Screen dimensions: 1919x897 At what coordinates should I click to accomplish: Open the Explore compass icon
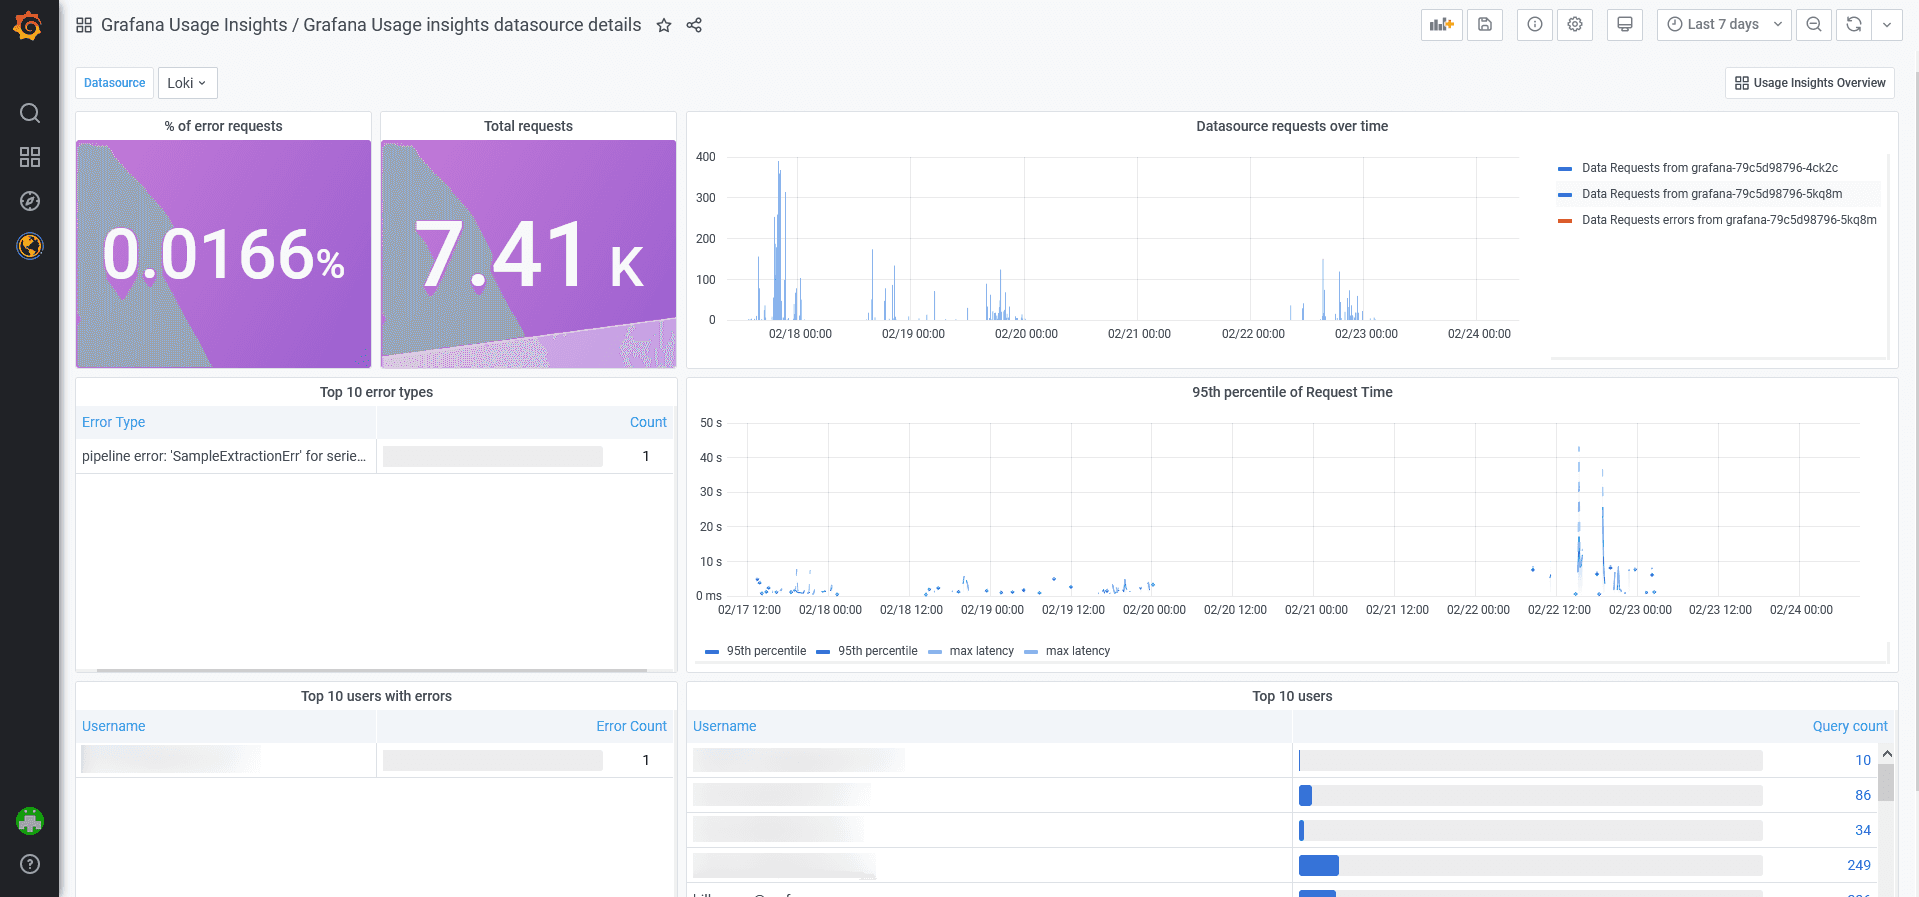tap(30, 201)
